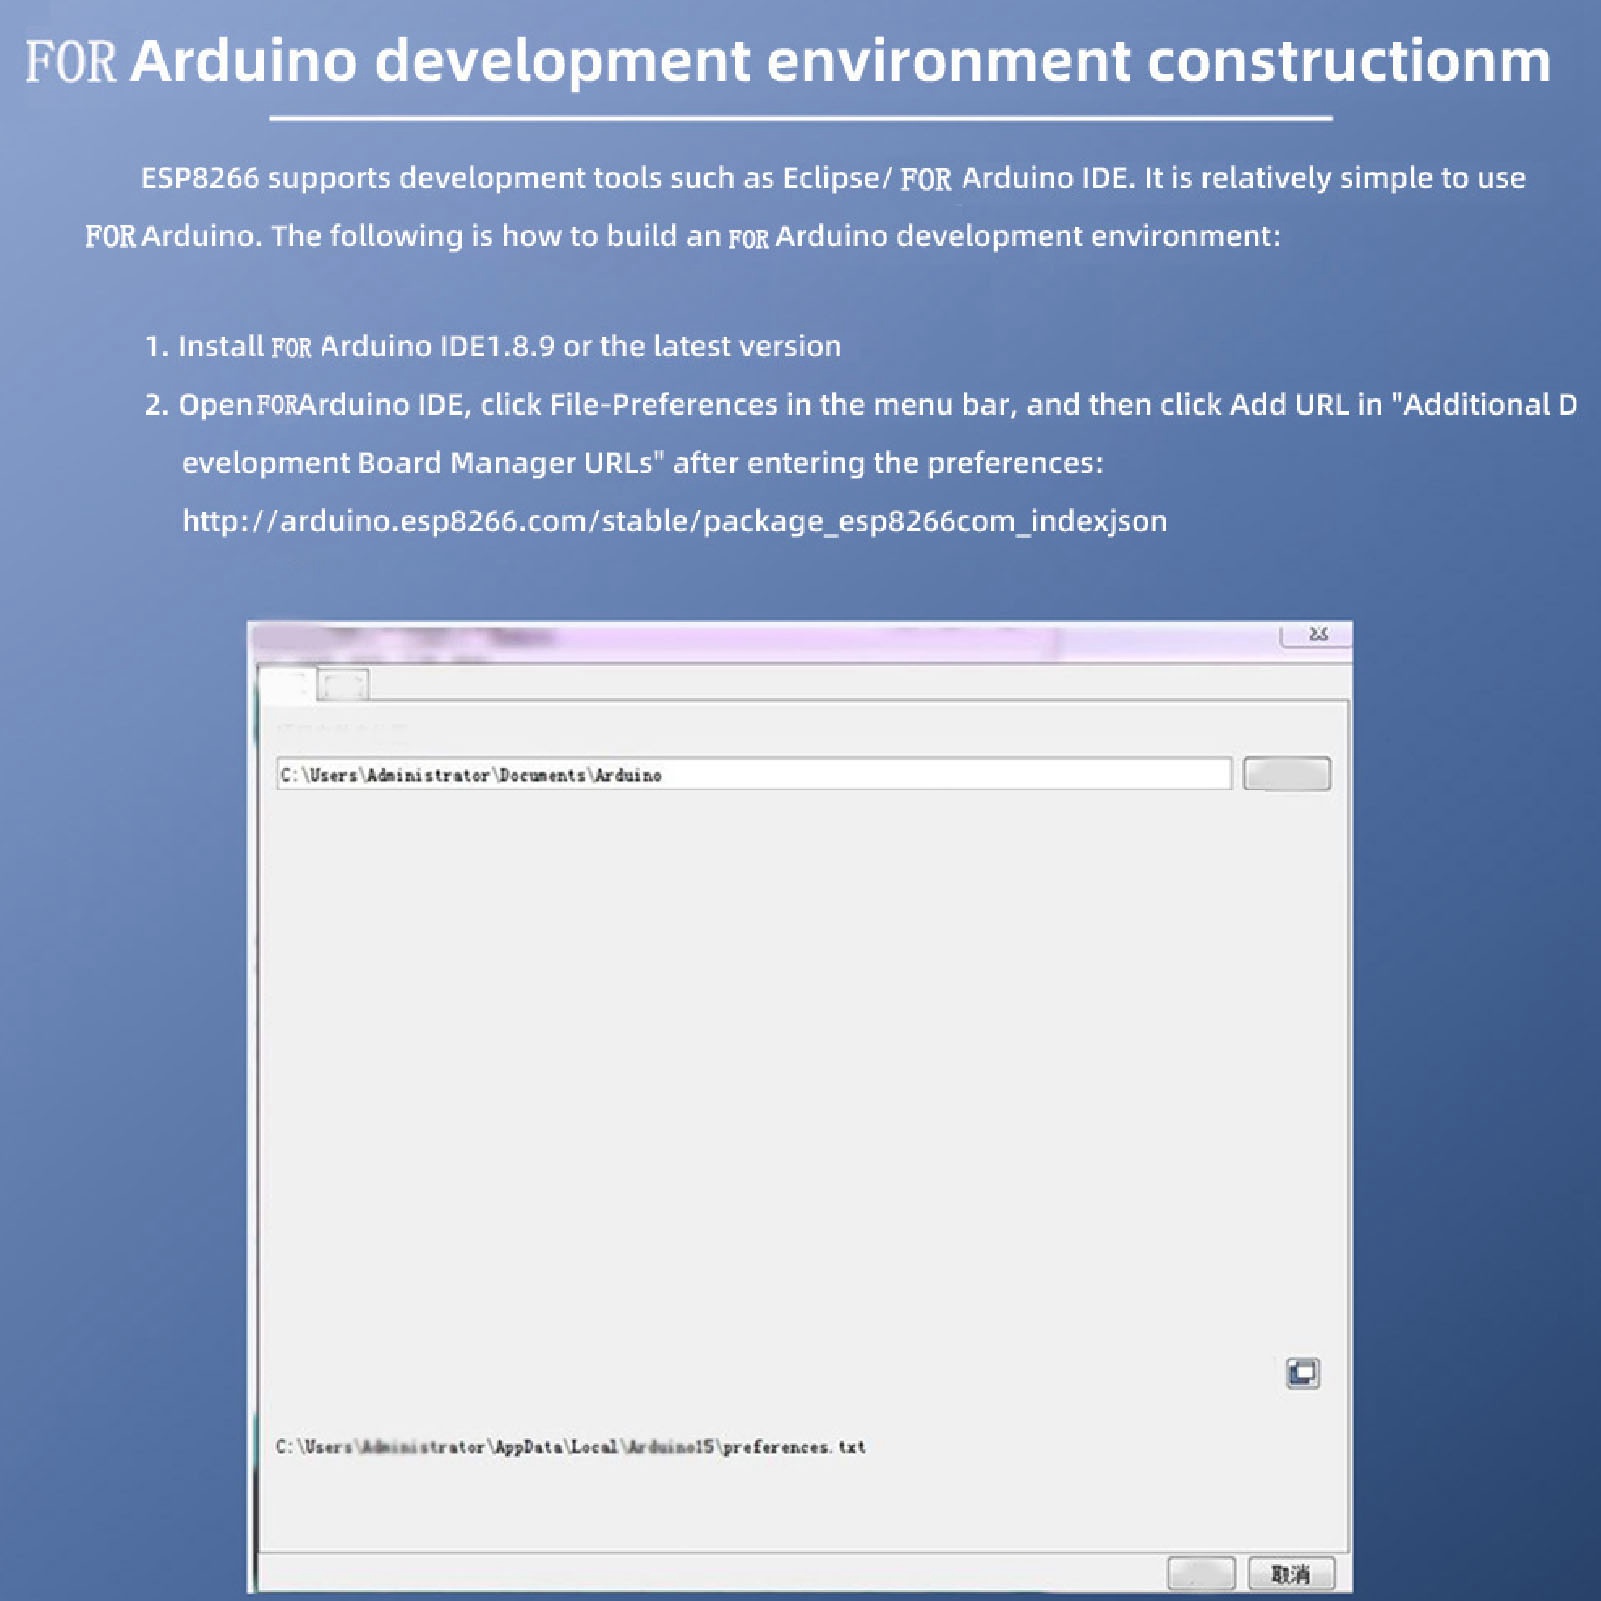Viewport: 1601px width, 1601px height.
Task: Click the blank OK button beside 取消
Action: (1201, 1574)
